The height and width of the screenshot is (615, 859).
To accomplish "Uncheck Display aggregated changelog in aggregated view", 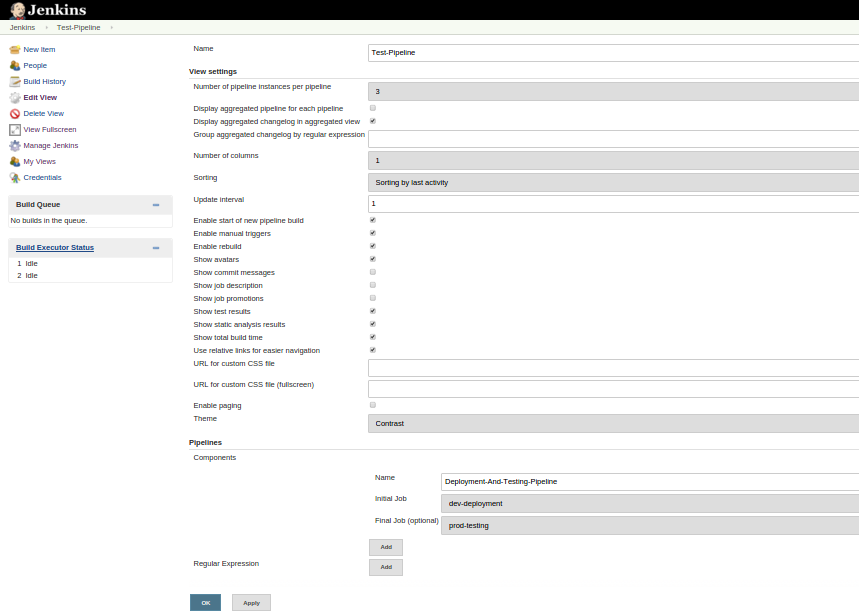I will click(373, 121).
